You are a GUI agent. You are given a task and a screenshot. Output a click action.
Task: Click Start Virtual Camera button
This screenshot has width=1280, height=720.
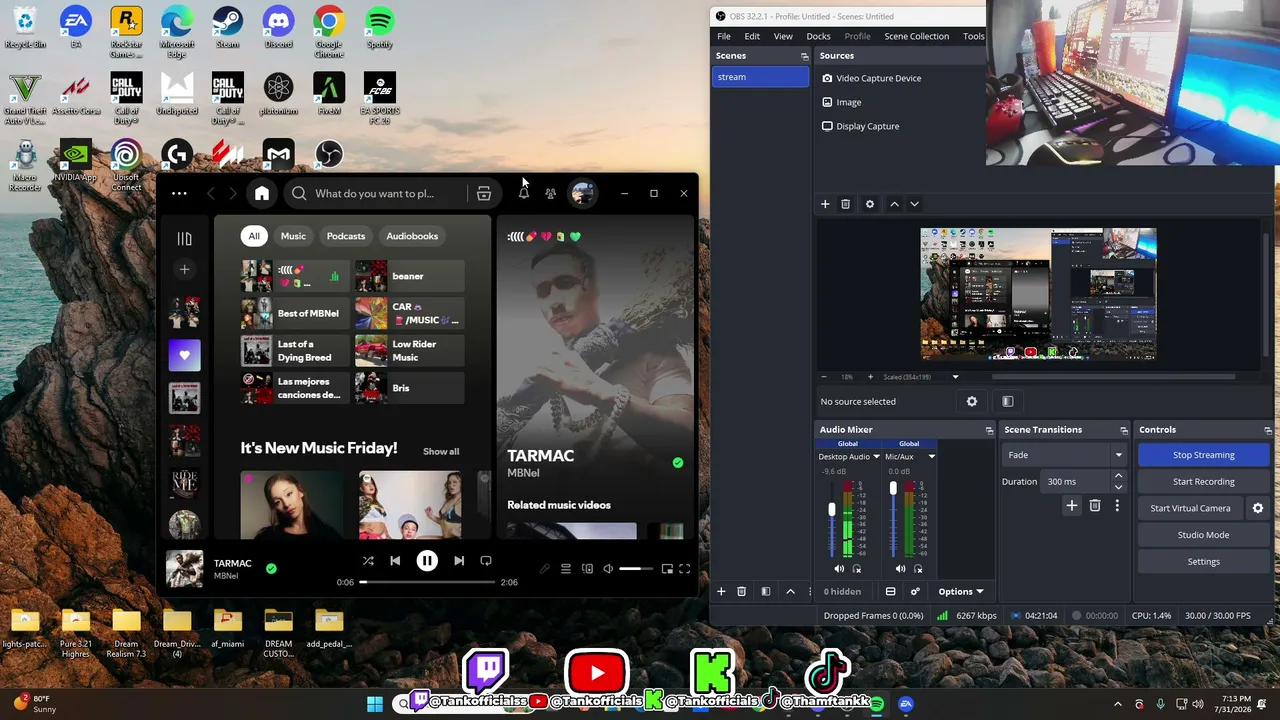1190,508
